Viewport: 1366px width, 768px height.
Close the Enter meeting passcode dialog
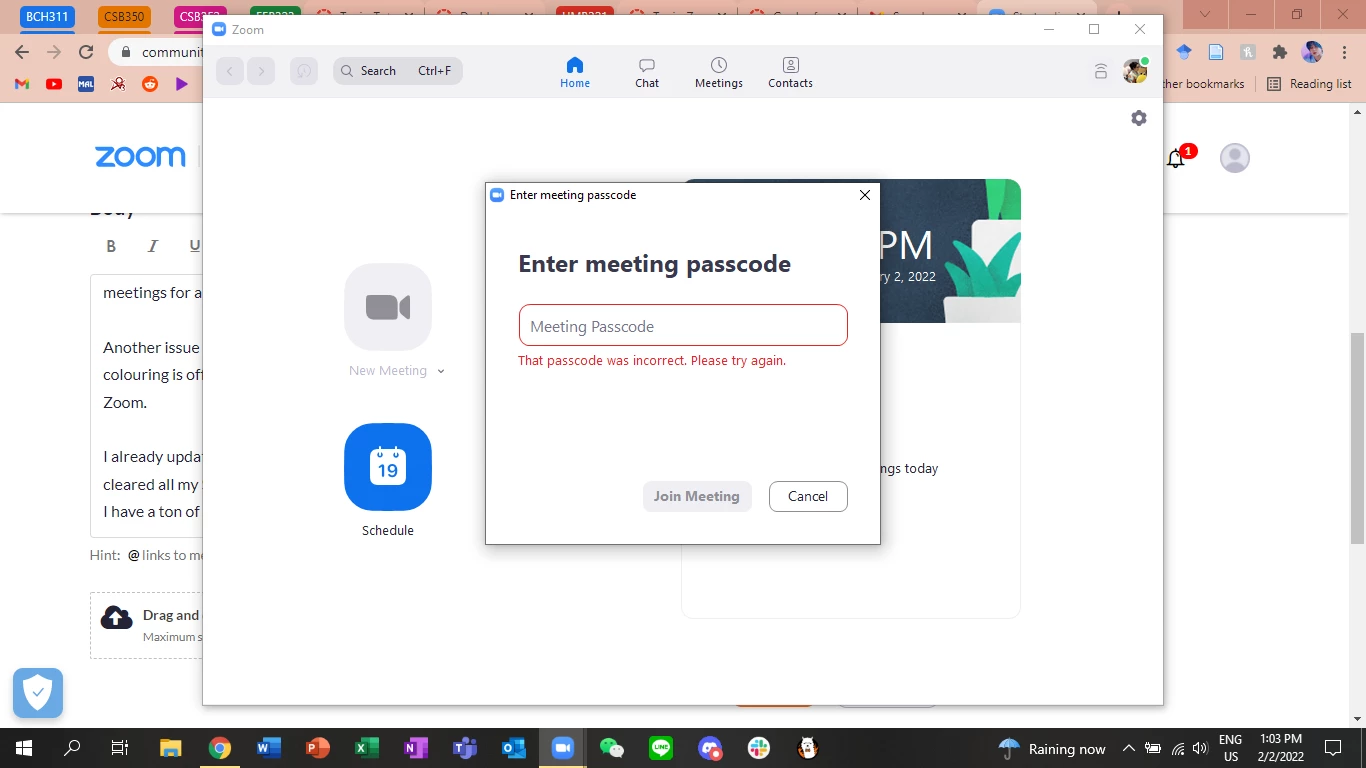(x=865, y=195)
